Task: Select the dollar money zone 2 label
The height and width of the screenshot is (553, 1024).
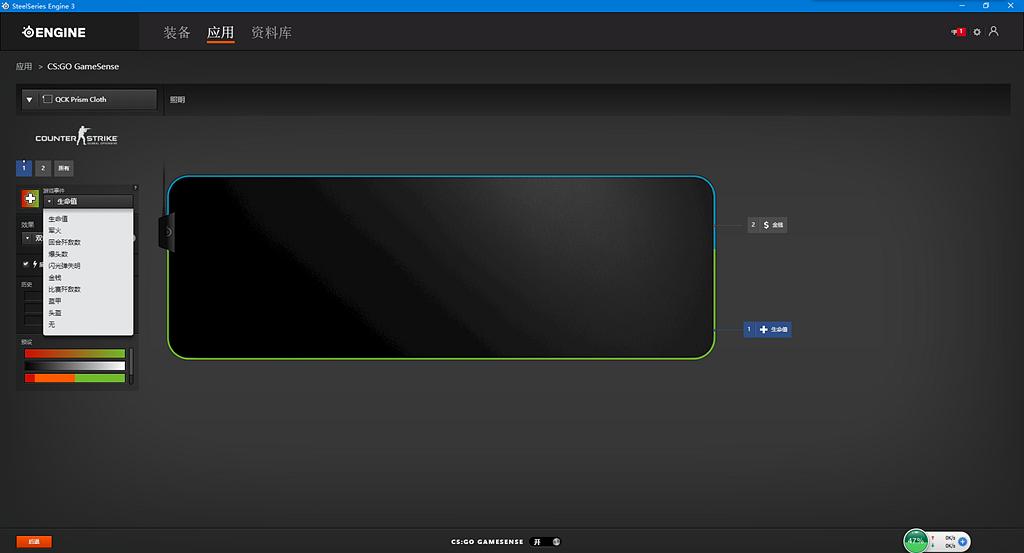Action: click(x=768, y=225)
